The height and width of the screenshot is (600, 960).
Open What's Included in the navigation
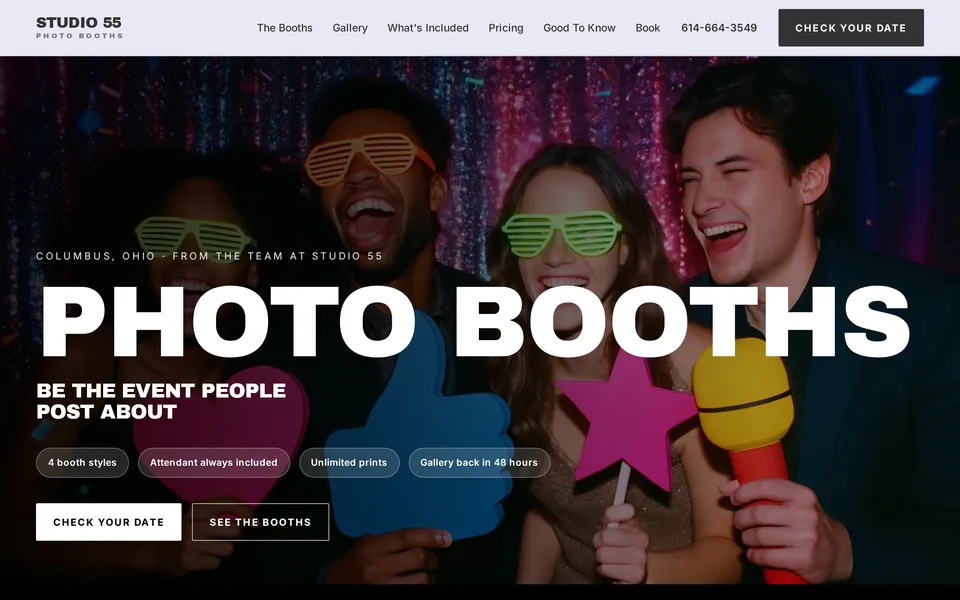point(428,28)
